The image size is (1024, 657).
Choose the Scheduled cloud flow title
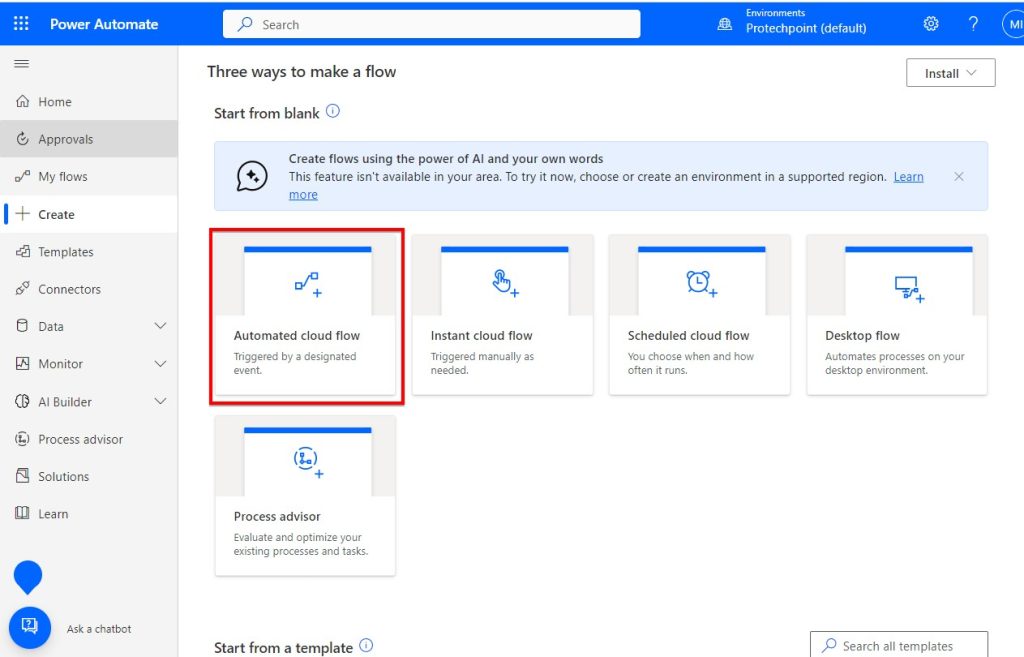pyautogui.click(x=688, y=335)
